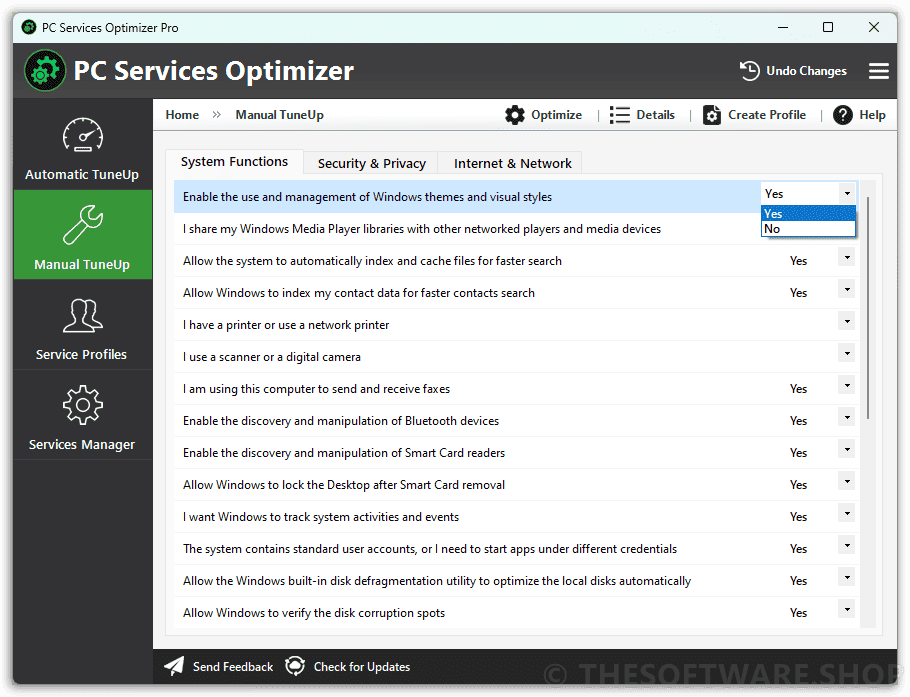Open dropdown for contact data indexing
The height and width of the screenshot is (697, 910).
pos(847,289)
